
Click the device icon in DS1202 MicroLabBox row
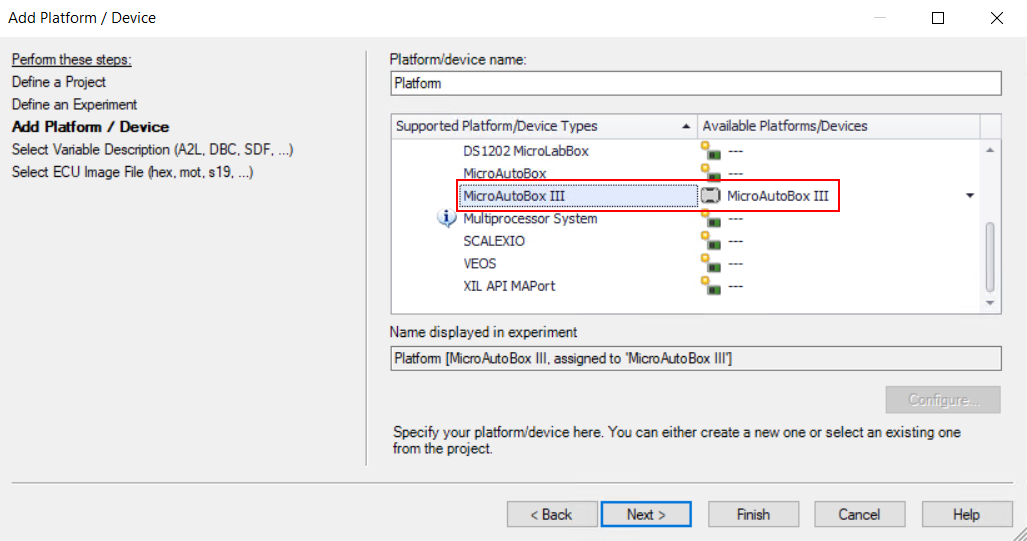[x=710, y=152]
